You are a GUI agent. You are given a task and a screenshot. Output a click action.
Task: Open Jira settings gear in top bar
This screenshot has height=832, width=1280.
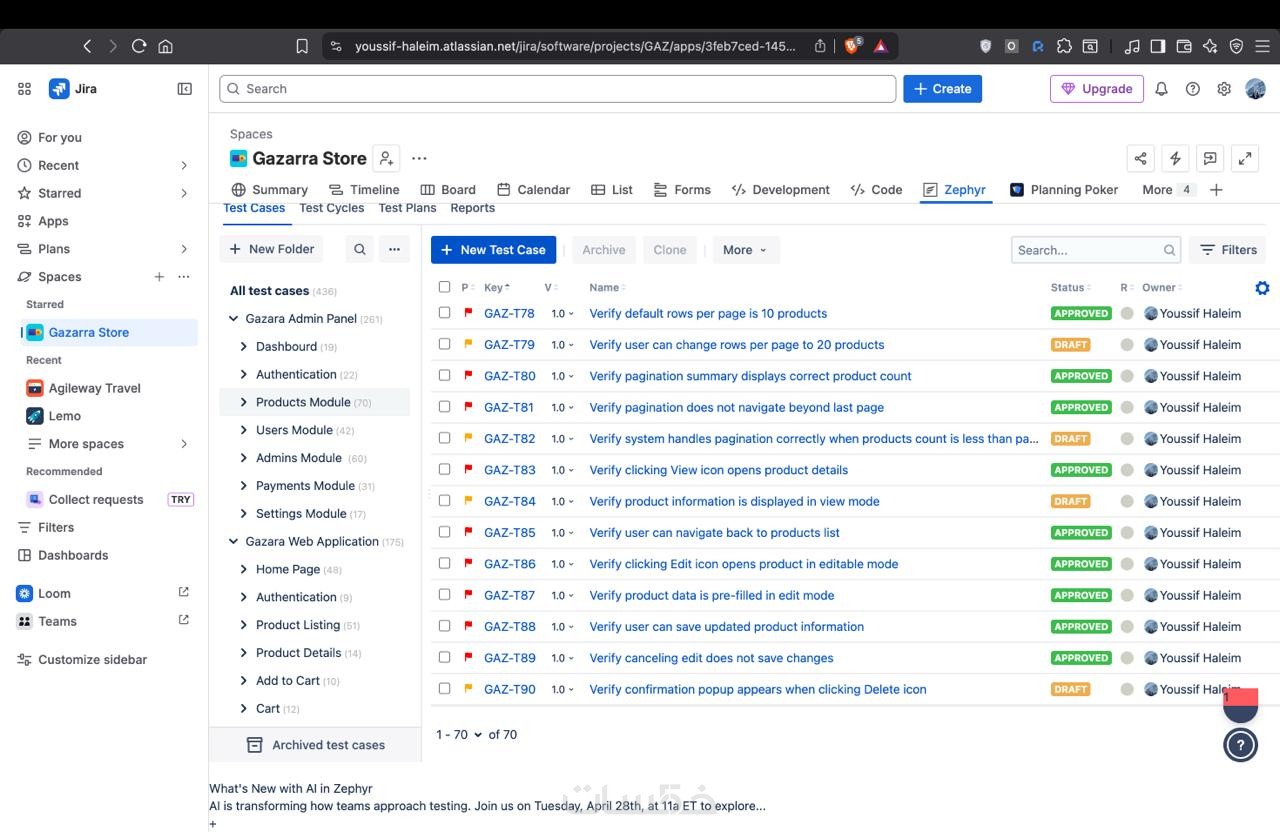(x=1224, y=89)
